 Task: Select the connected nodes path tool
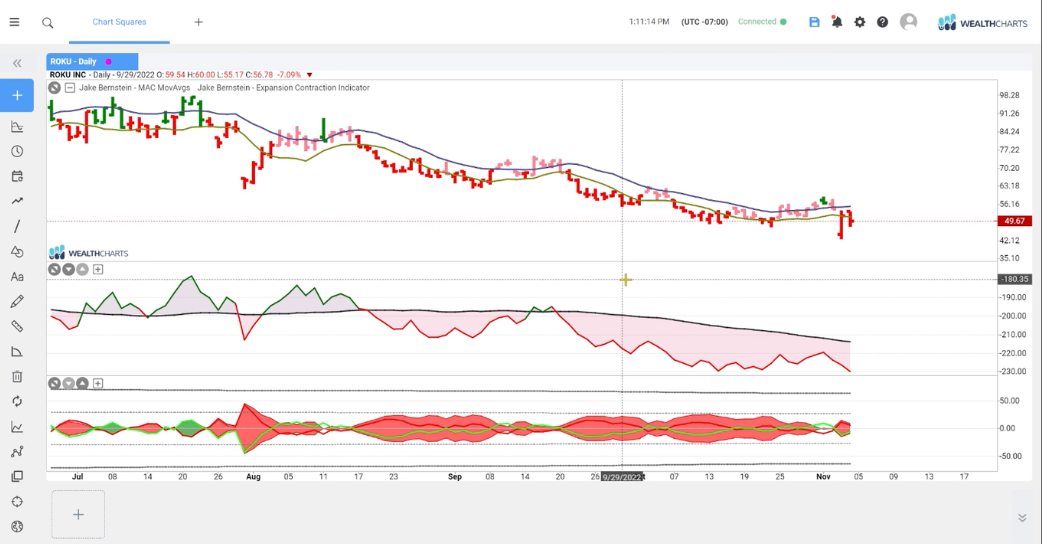(17, 452)
